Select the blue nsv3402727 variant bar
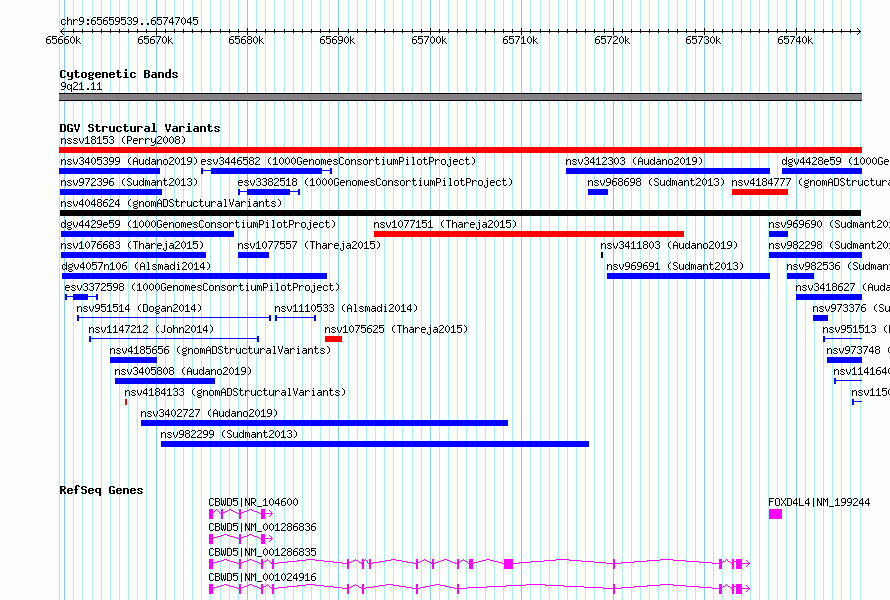The image size is (890, 600). 324,423
